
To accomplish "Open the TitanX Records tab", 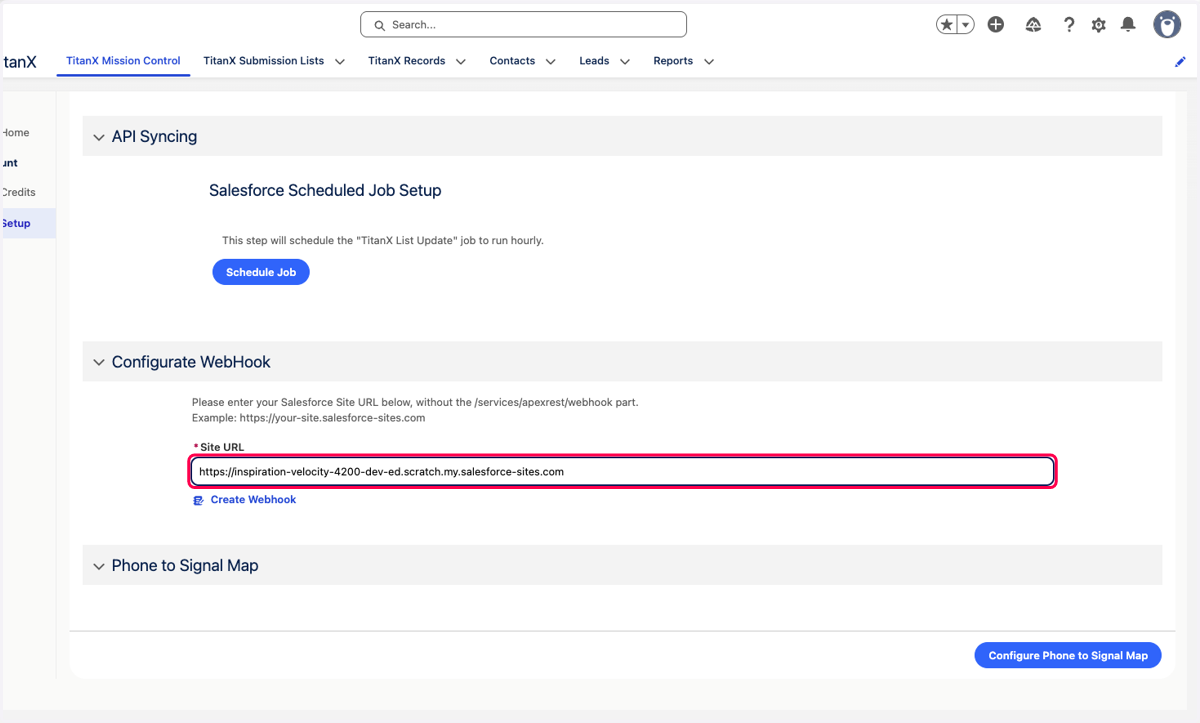I will point(407,61).
